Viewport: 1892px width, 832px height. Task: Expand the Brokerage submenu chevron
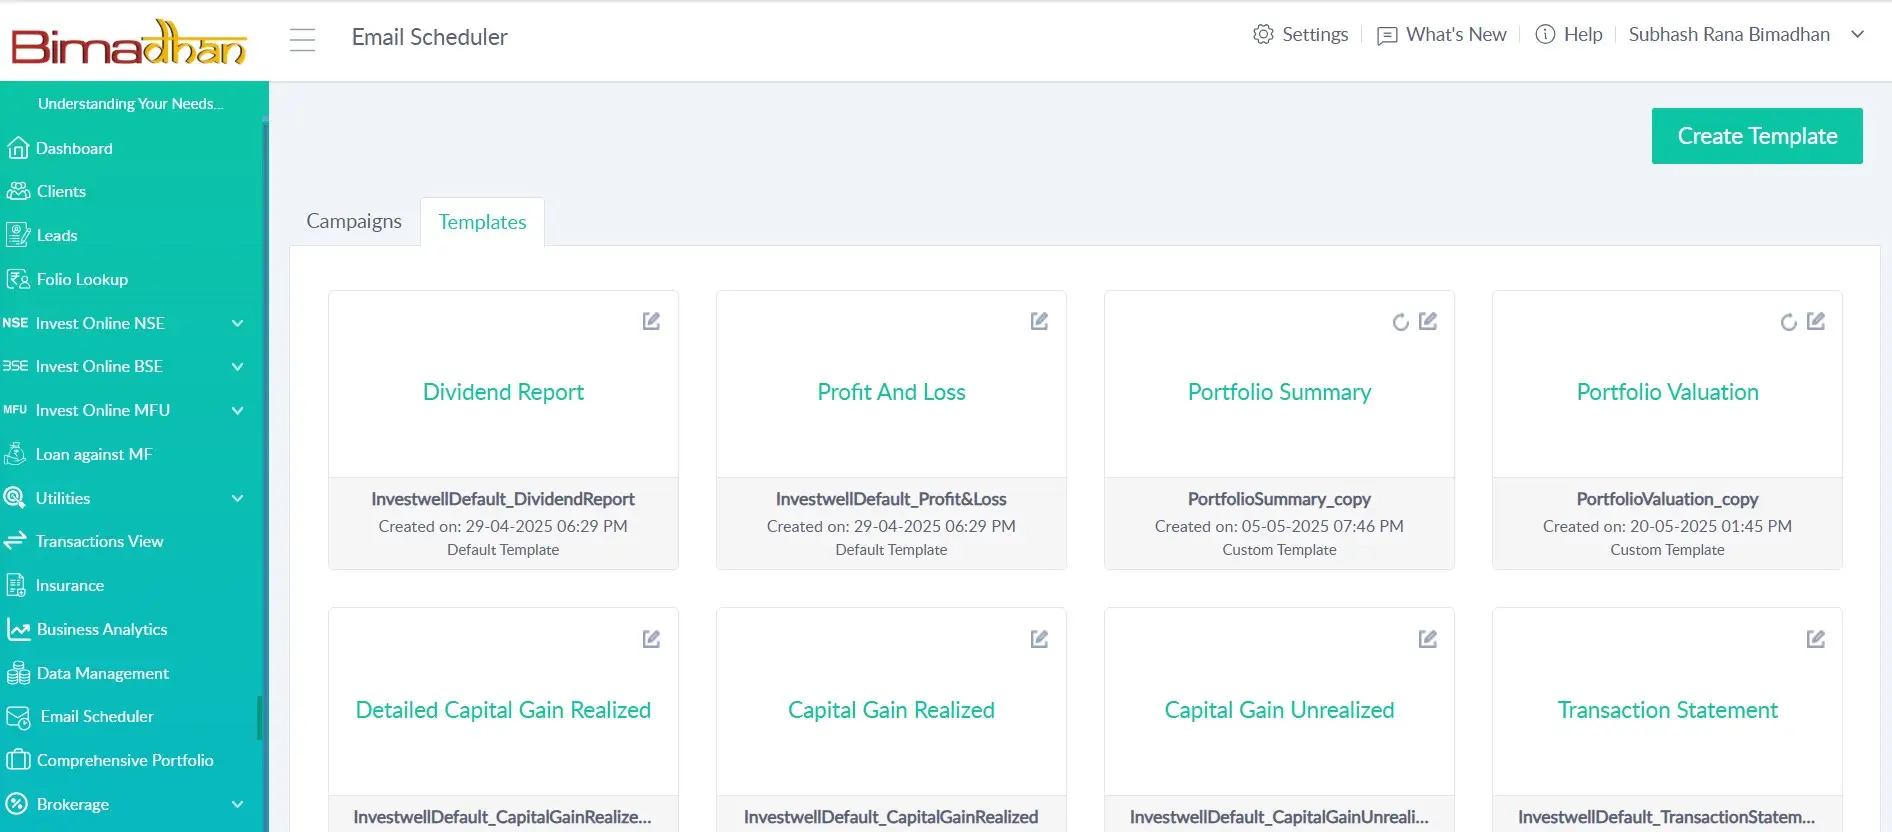point(237,804)
